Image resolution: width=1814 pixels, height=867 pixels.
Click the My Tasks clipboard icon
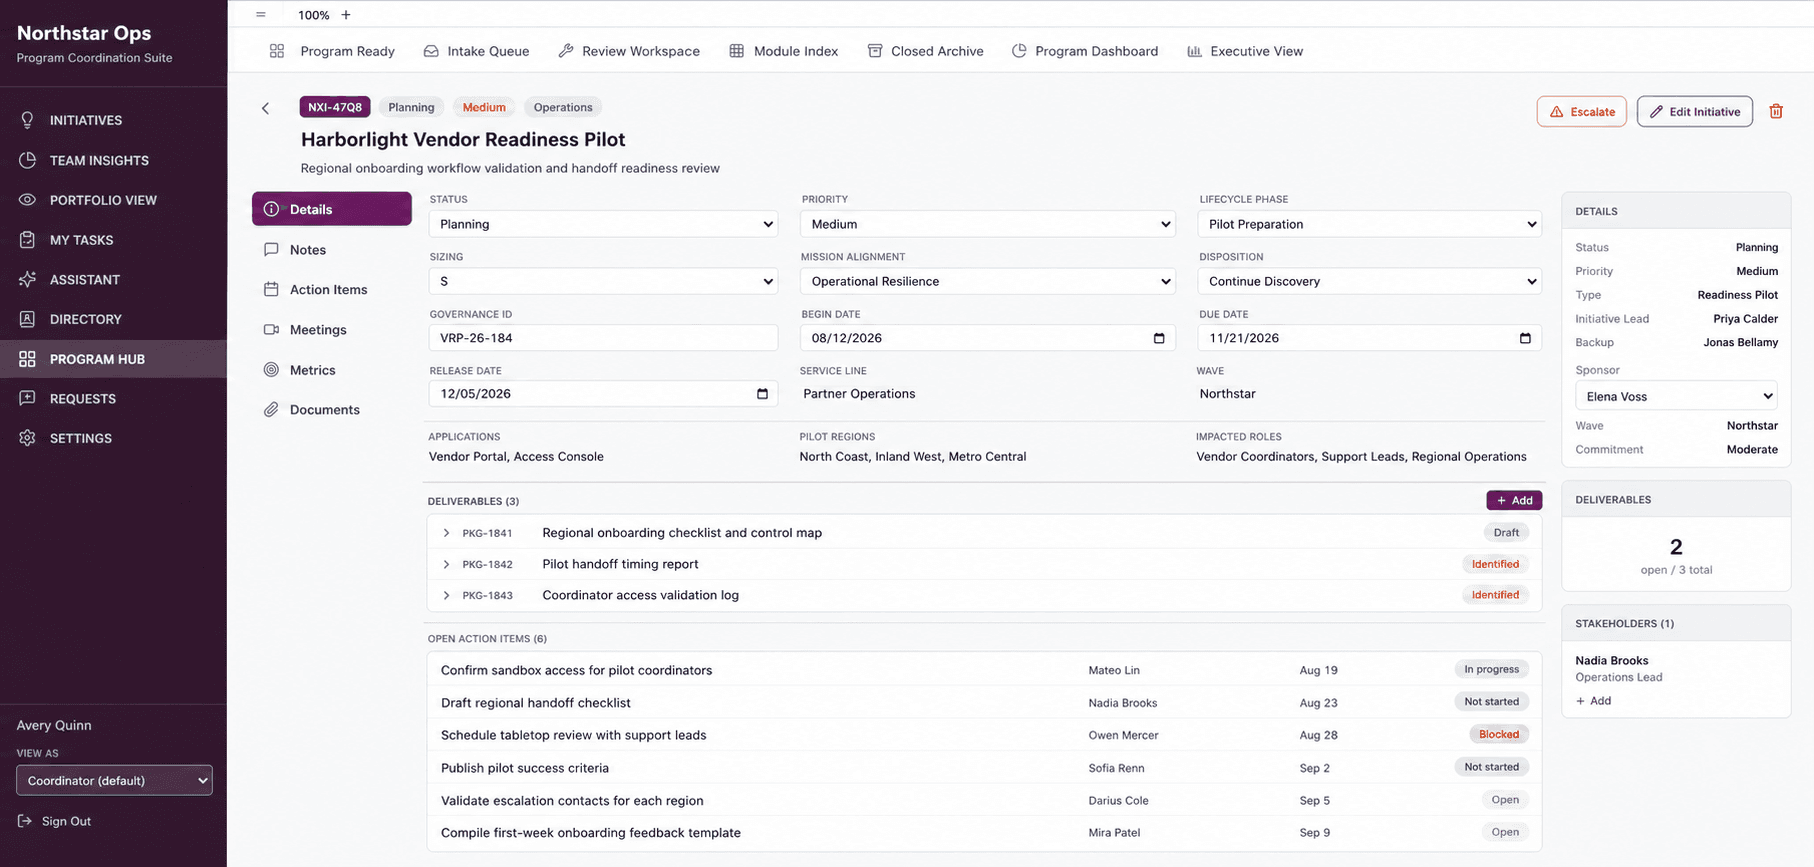click(27, 240)
